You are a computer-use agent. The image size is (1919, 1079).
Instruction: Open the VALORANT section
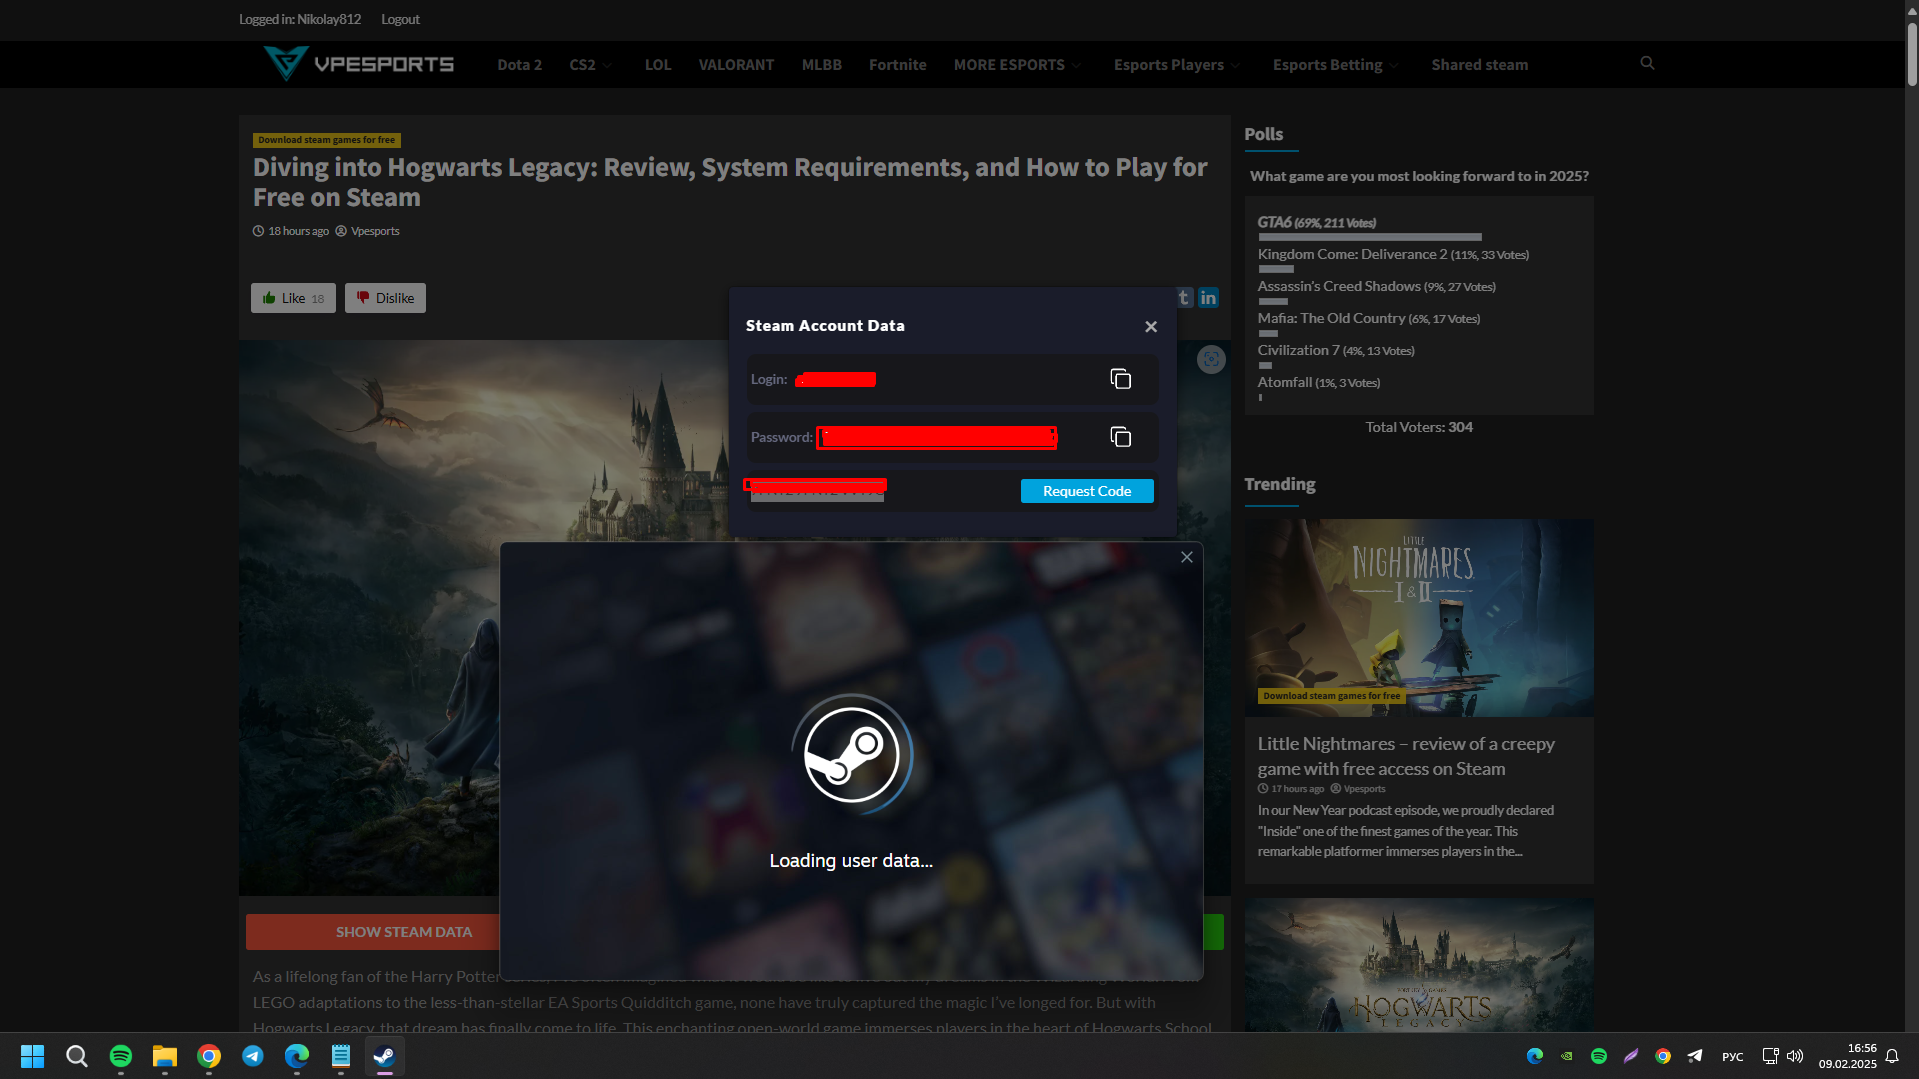coord(736,65)
